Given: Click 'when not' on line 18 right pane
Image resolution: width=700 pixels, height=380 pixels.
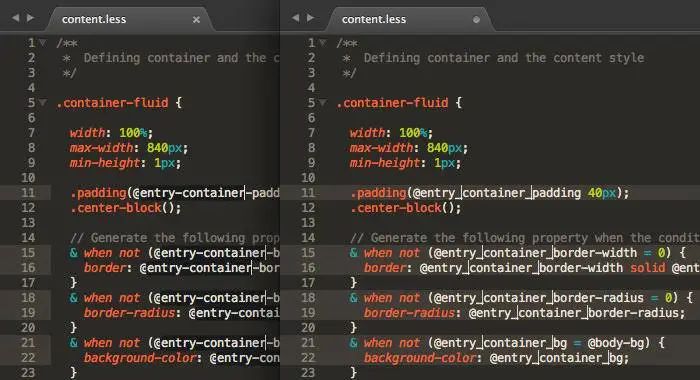Looking at the screenshot, I should click(x=392, y=298).
